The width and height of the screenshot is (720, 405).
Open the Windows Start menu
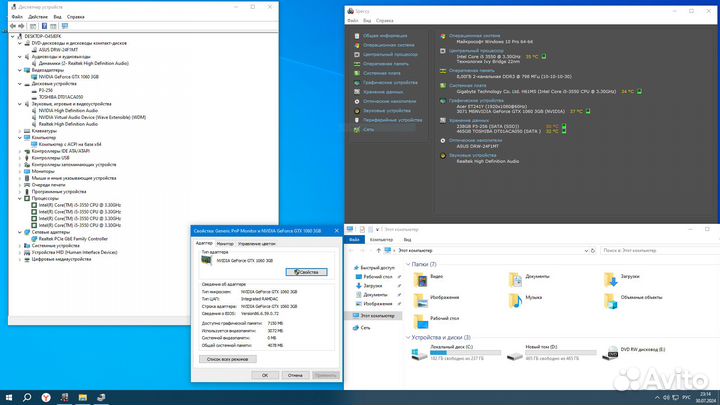[10, 396]
